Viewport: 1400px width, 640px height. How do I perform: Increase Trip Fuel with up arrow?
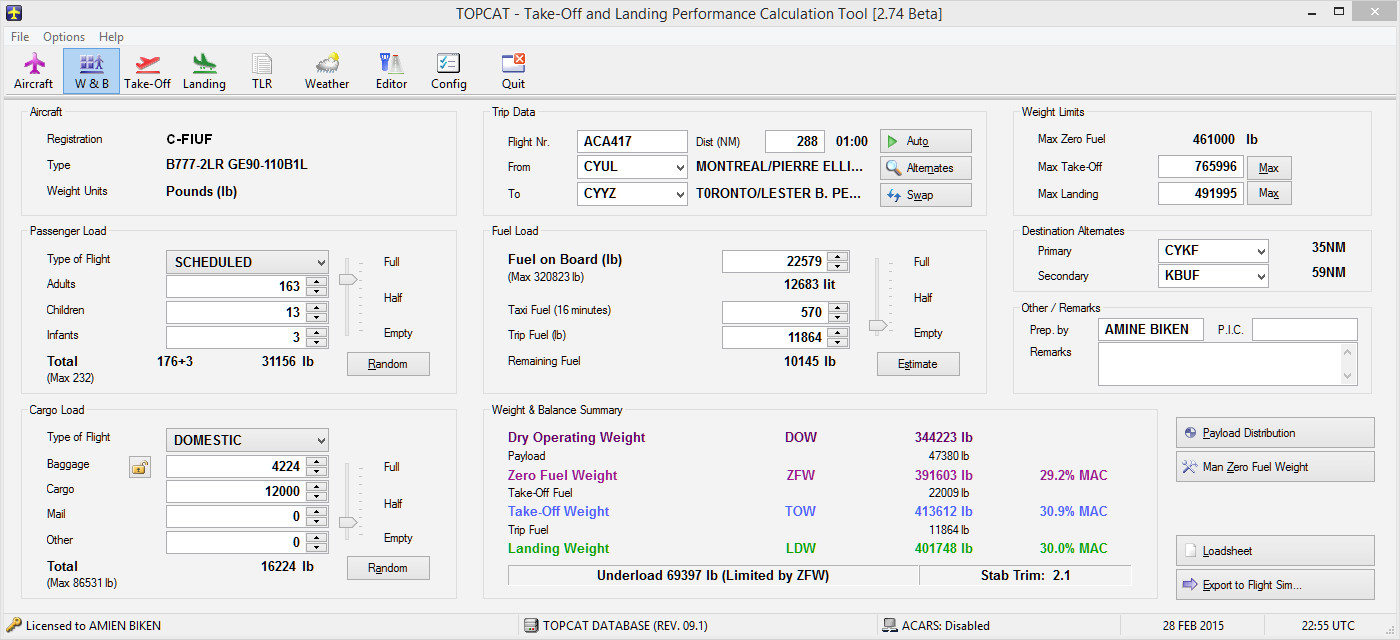tap(838, 333)
